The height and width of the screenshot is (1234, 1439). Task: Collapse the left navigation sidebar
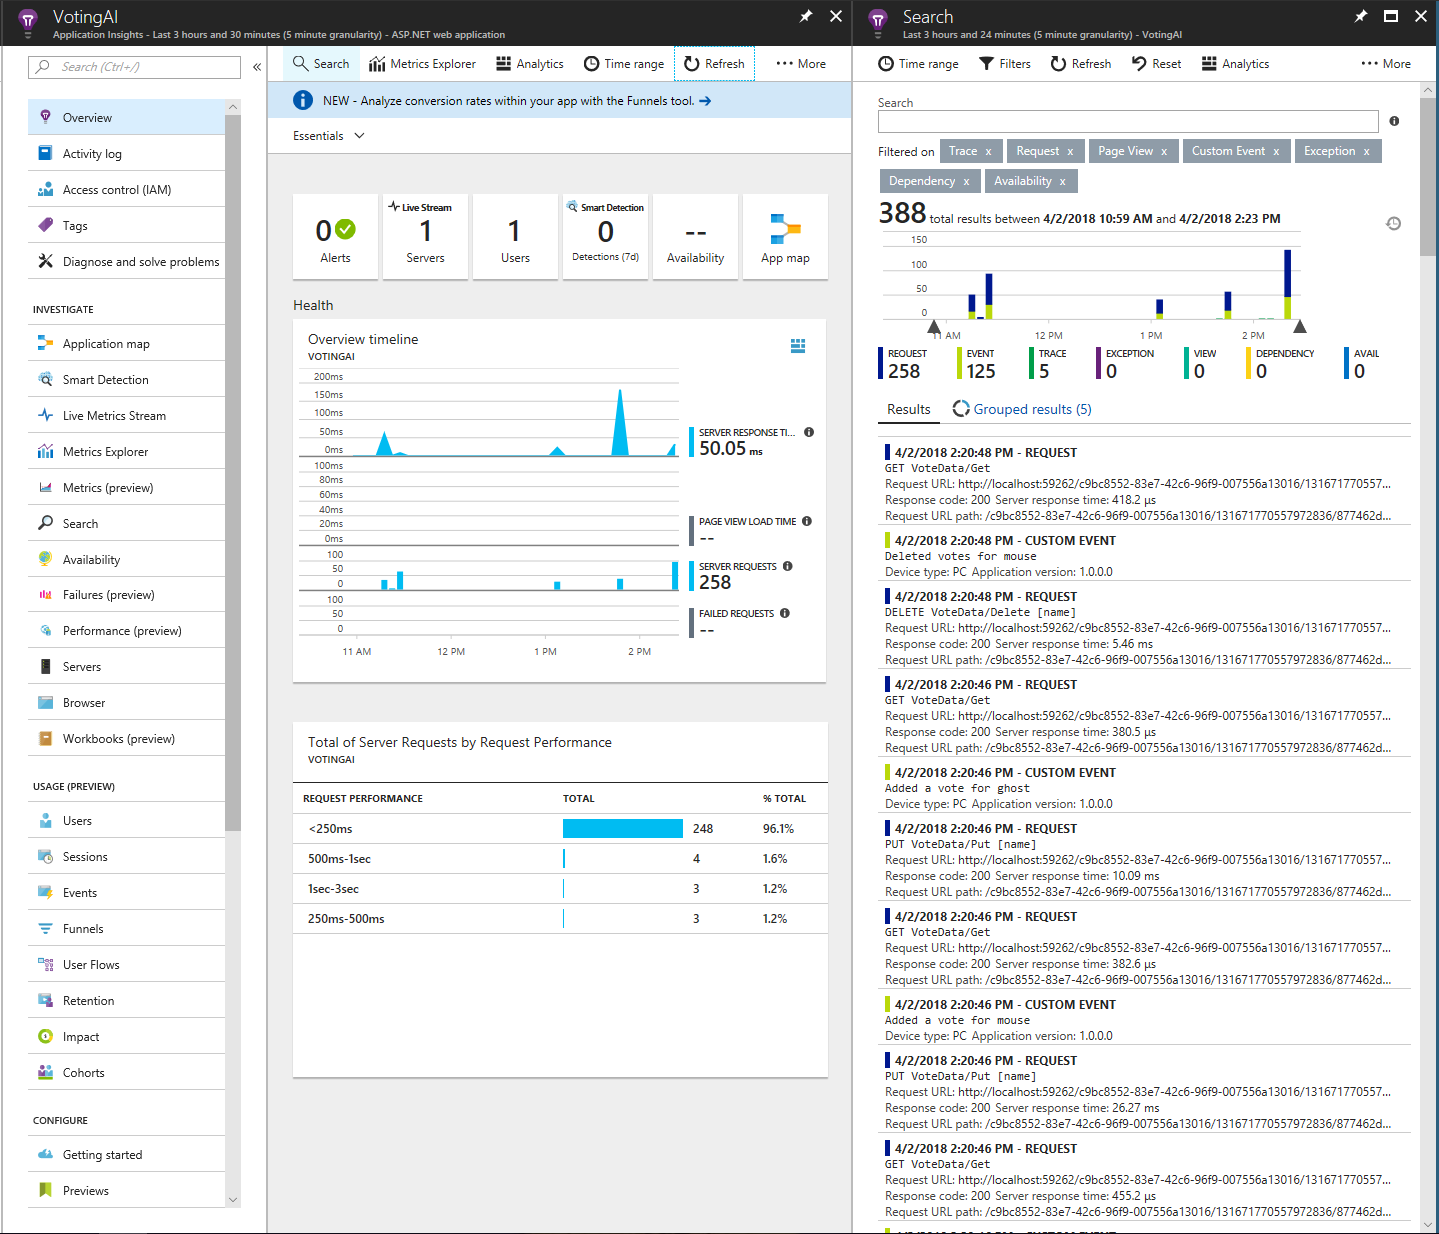[257, 66]
